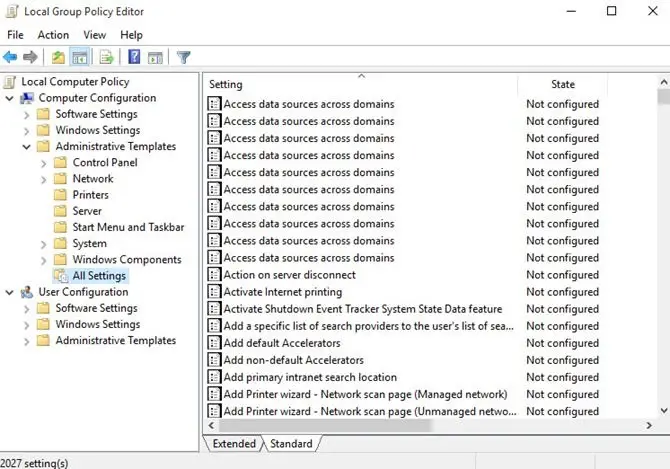Click the vertical scrollbar up arrow

(664, 82)
